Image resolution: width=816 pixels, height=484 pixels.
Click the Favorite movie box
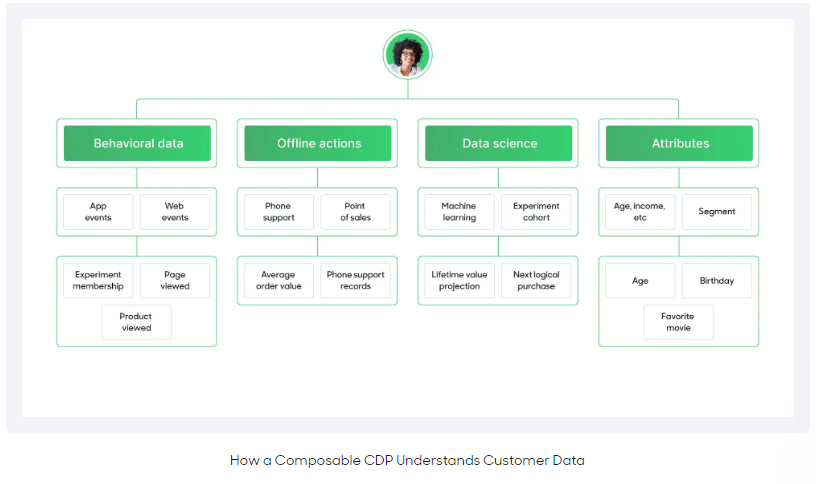pyautogui.click(x=678, y=322)
